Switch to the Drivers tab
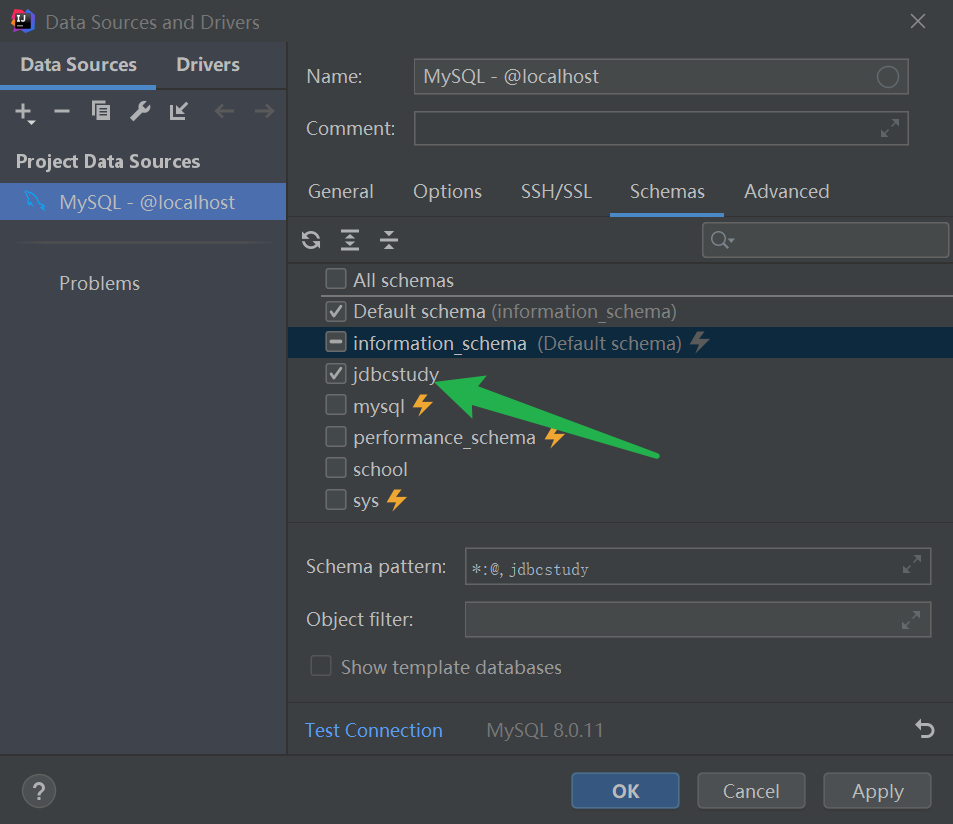Image resolution: width=953 pixels, height=824 pixels. [x=208, y=65]
